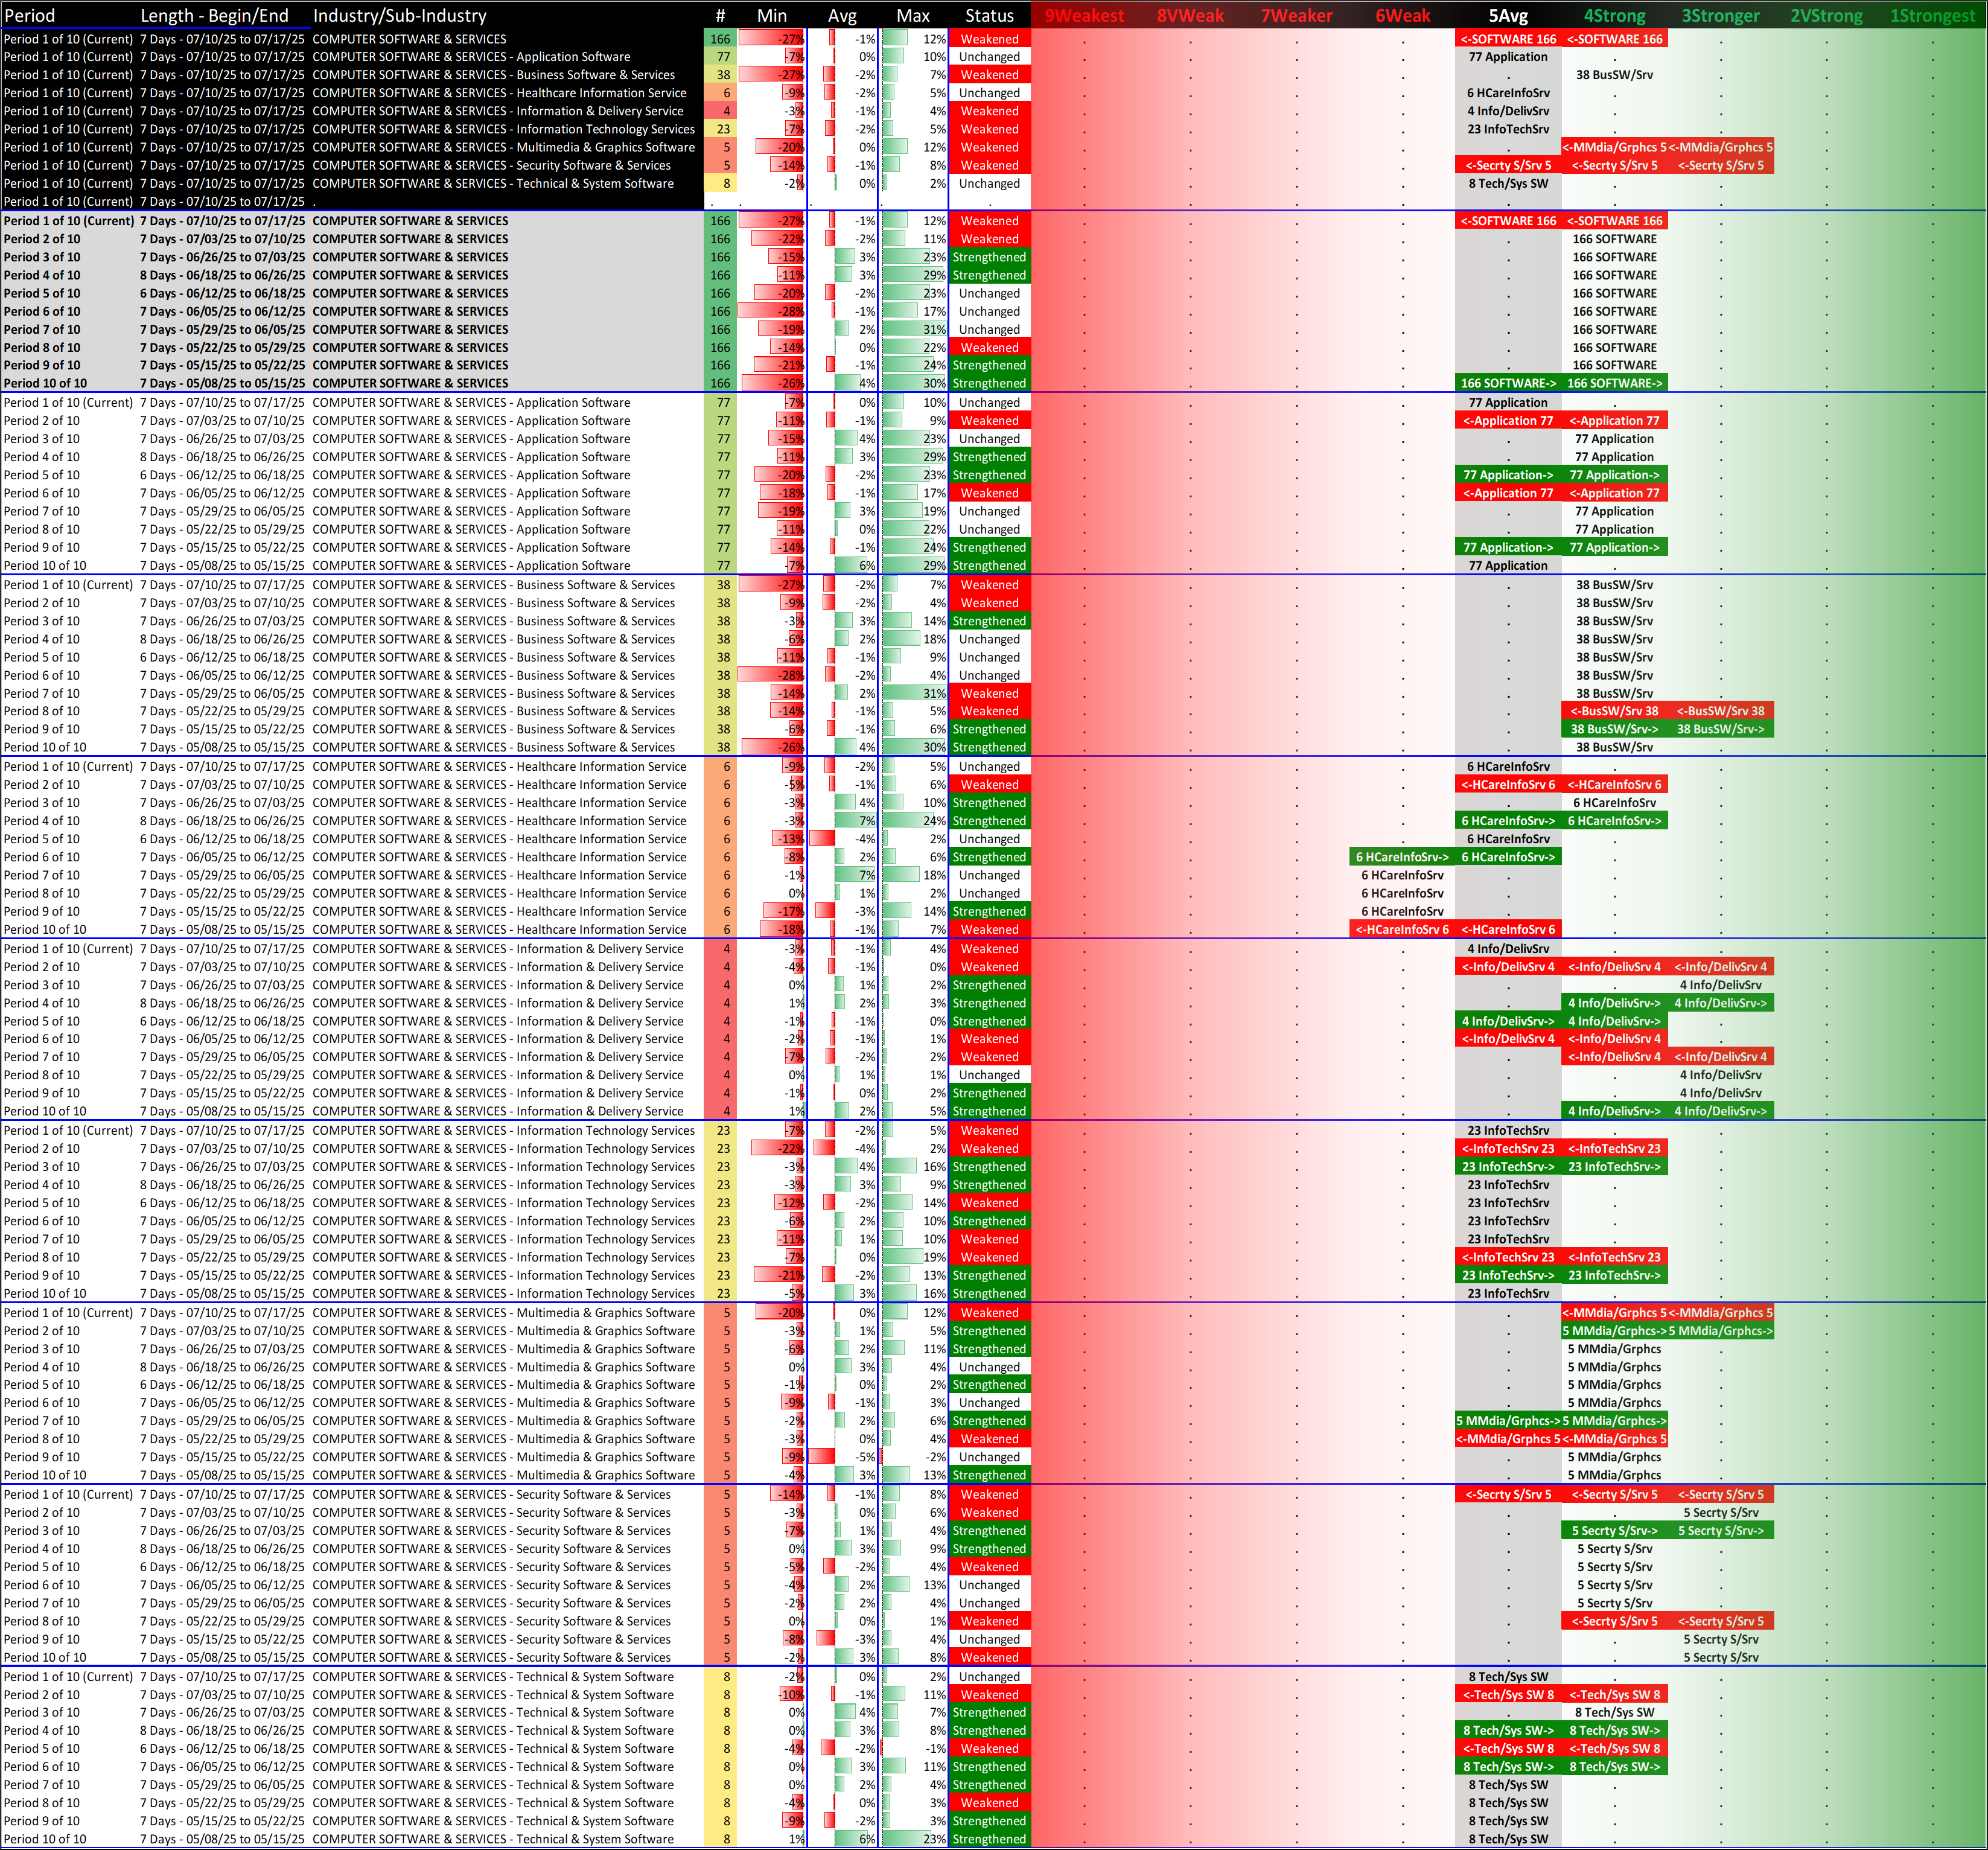This screenshot has height=1850, width=1988.
Task: Select the green '166 SOFTWARE->' cell under 5Avg
Action: [1508, 383]
